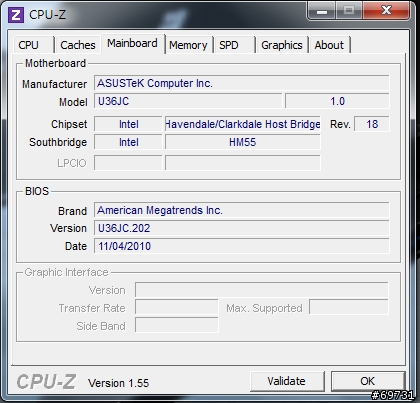Screen dimensions: 420x403
Task: Click the model revision field 1.0
Action: 337,101
